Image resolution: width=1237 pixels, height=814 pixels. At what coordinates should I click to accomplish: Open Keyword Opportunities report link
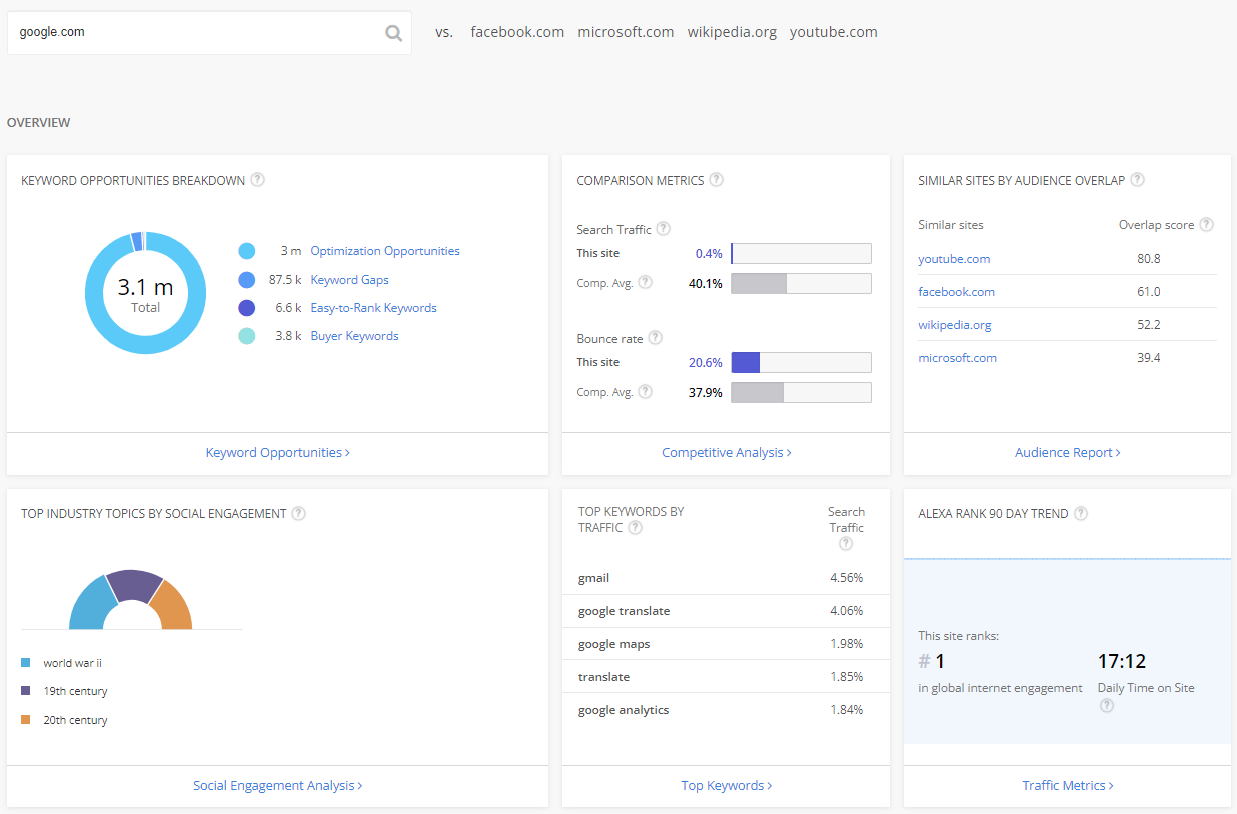pos(277,453)
